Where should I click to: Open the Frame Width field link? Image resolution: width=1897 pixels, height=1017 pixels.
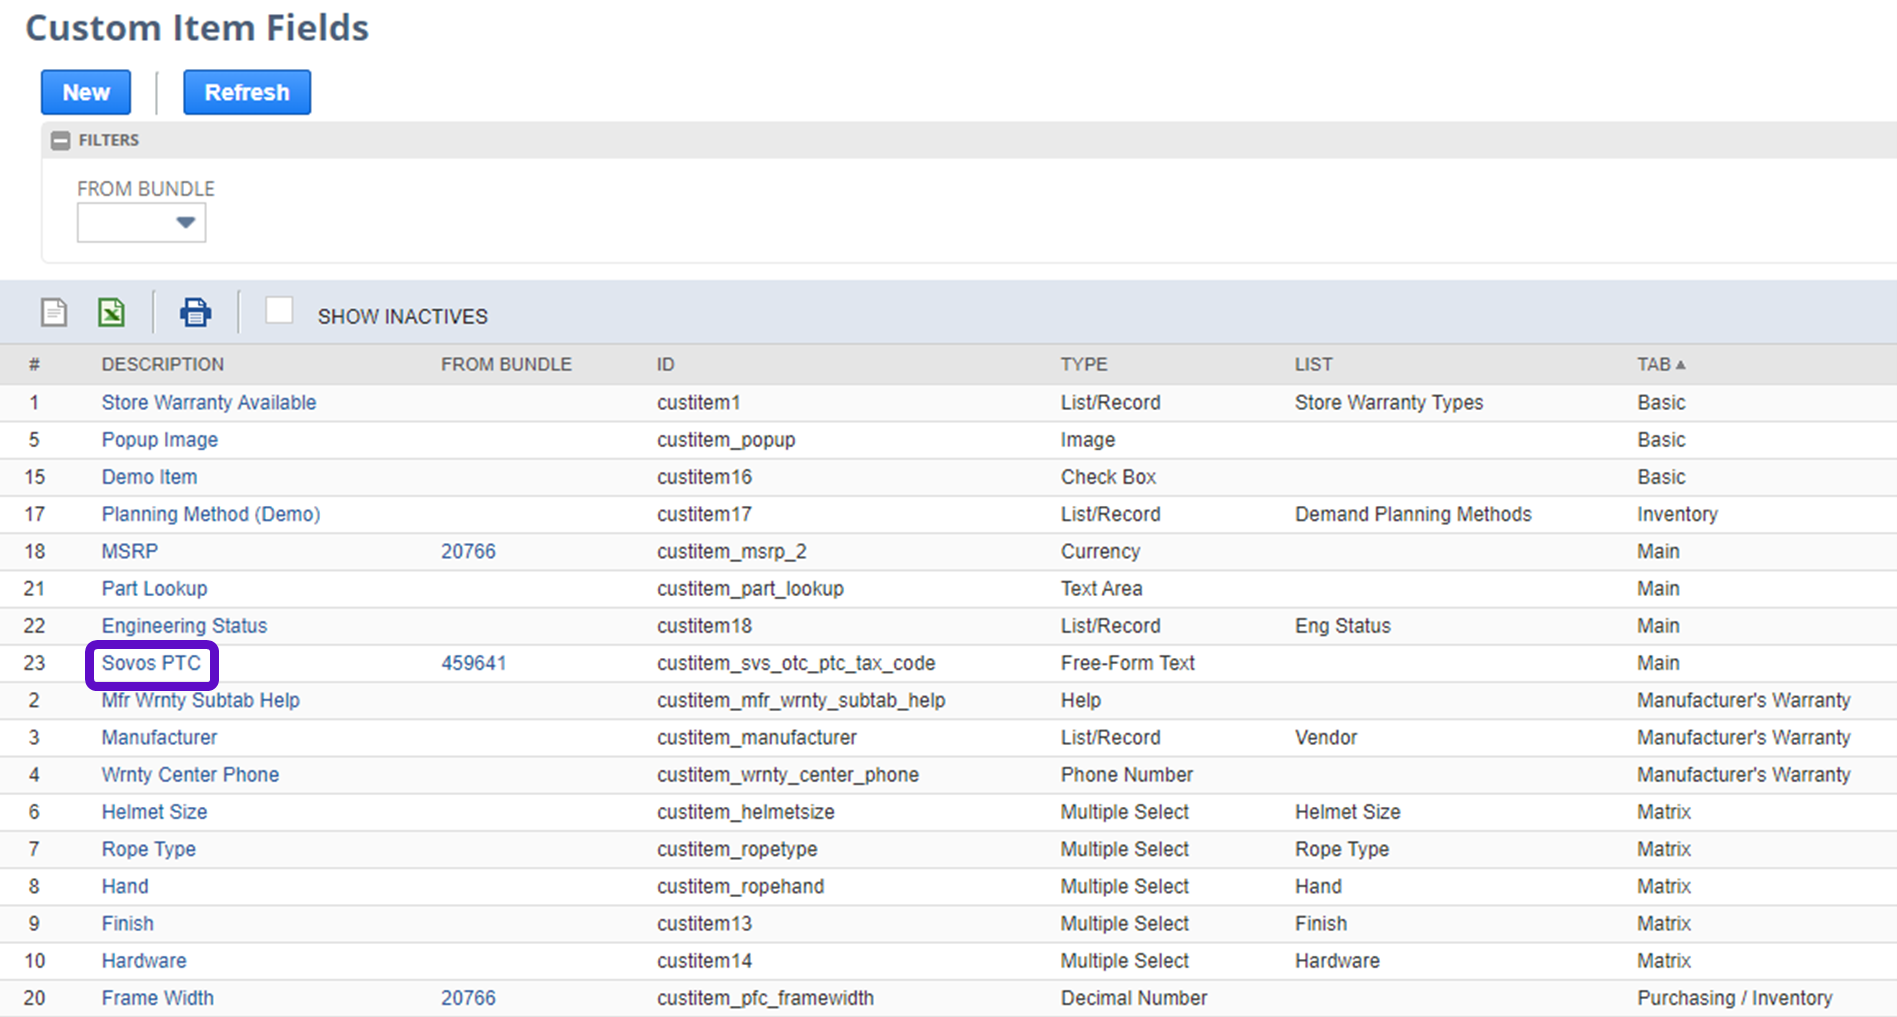click(157, 998)
